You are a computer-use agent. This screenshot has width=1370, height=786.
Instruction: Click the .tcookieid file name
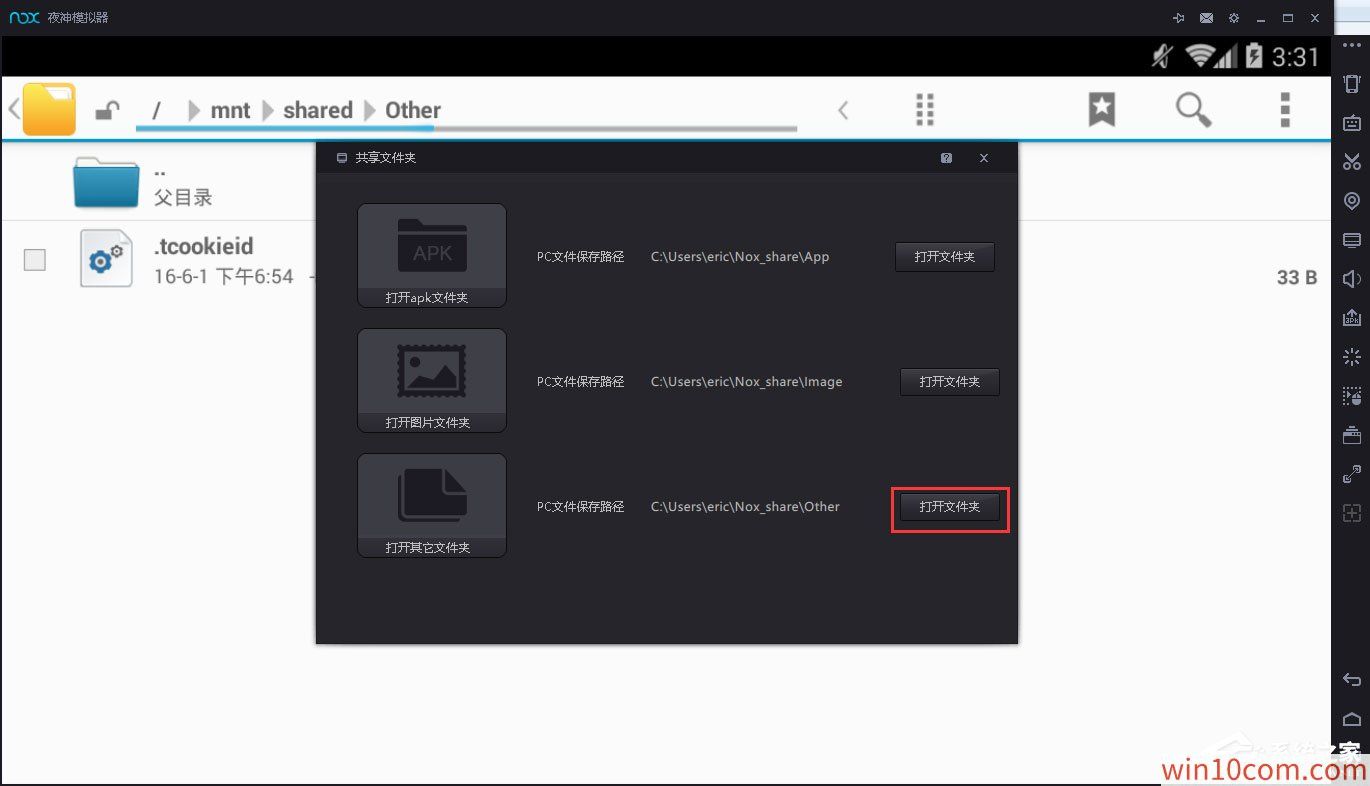tap(203, 247)
